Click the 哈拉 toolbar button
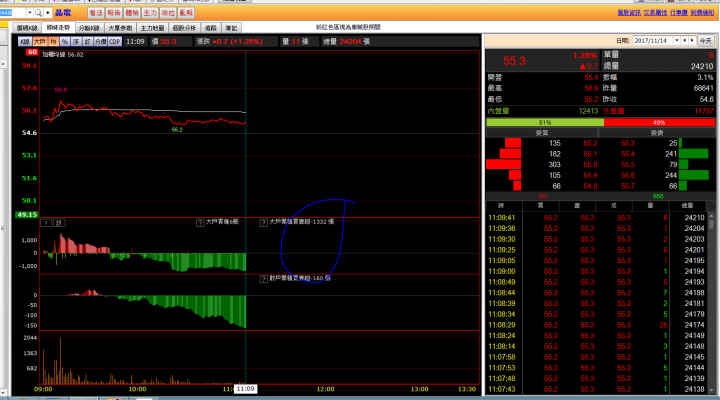This screenshot has height=400, width=720. coord(168,13)
